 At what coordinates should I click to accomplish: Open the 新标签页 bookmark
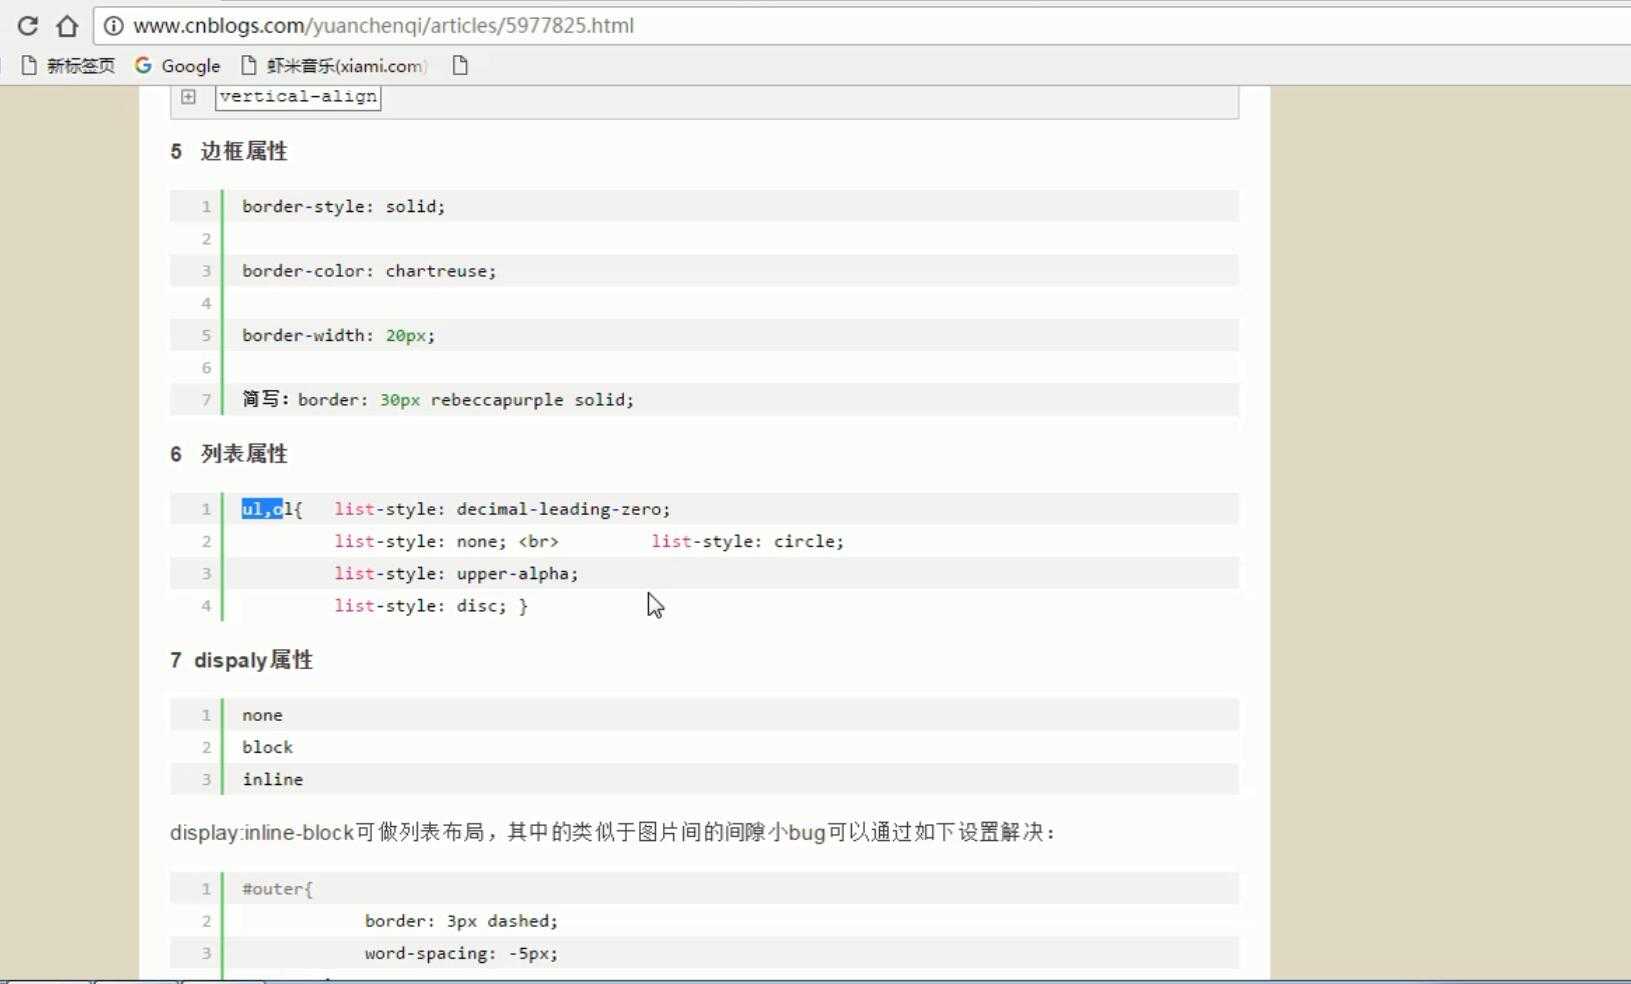click(x=68, y=66)
